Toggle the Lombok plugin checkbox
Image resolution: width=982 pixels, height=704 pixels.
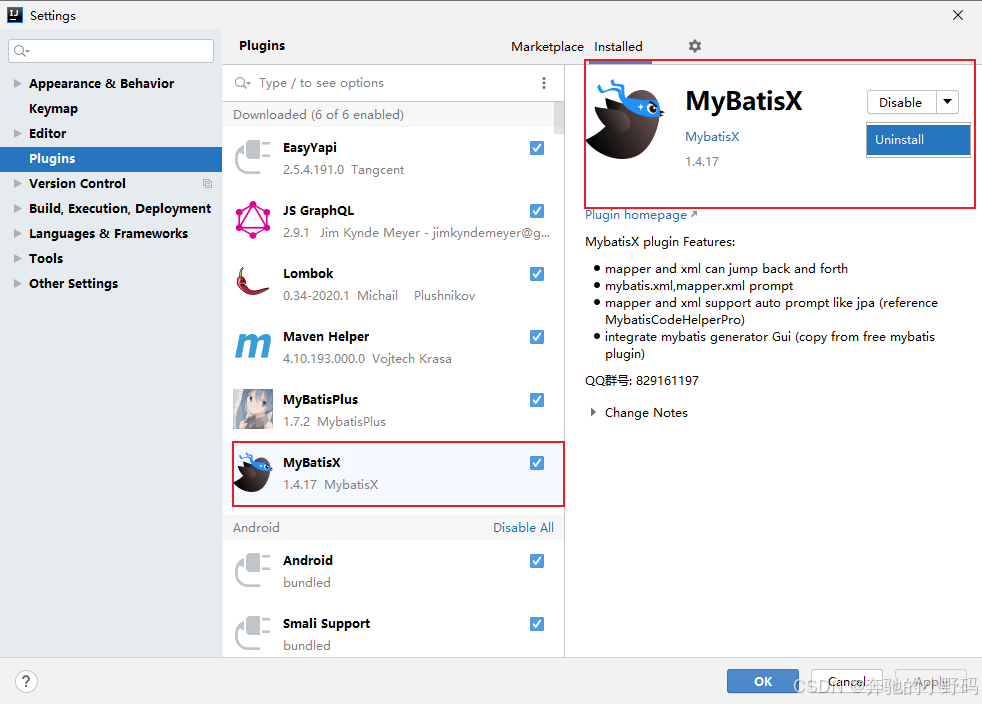(x=537, y=274)
